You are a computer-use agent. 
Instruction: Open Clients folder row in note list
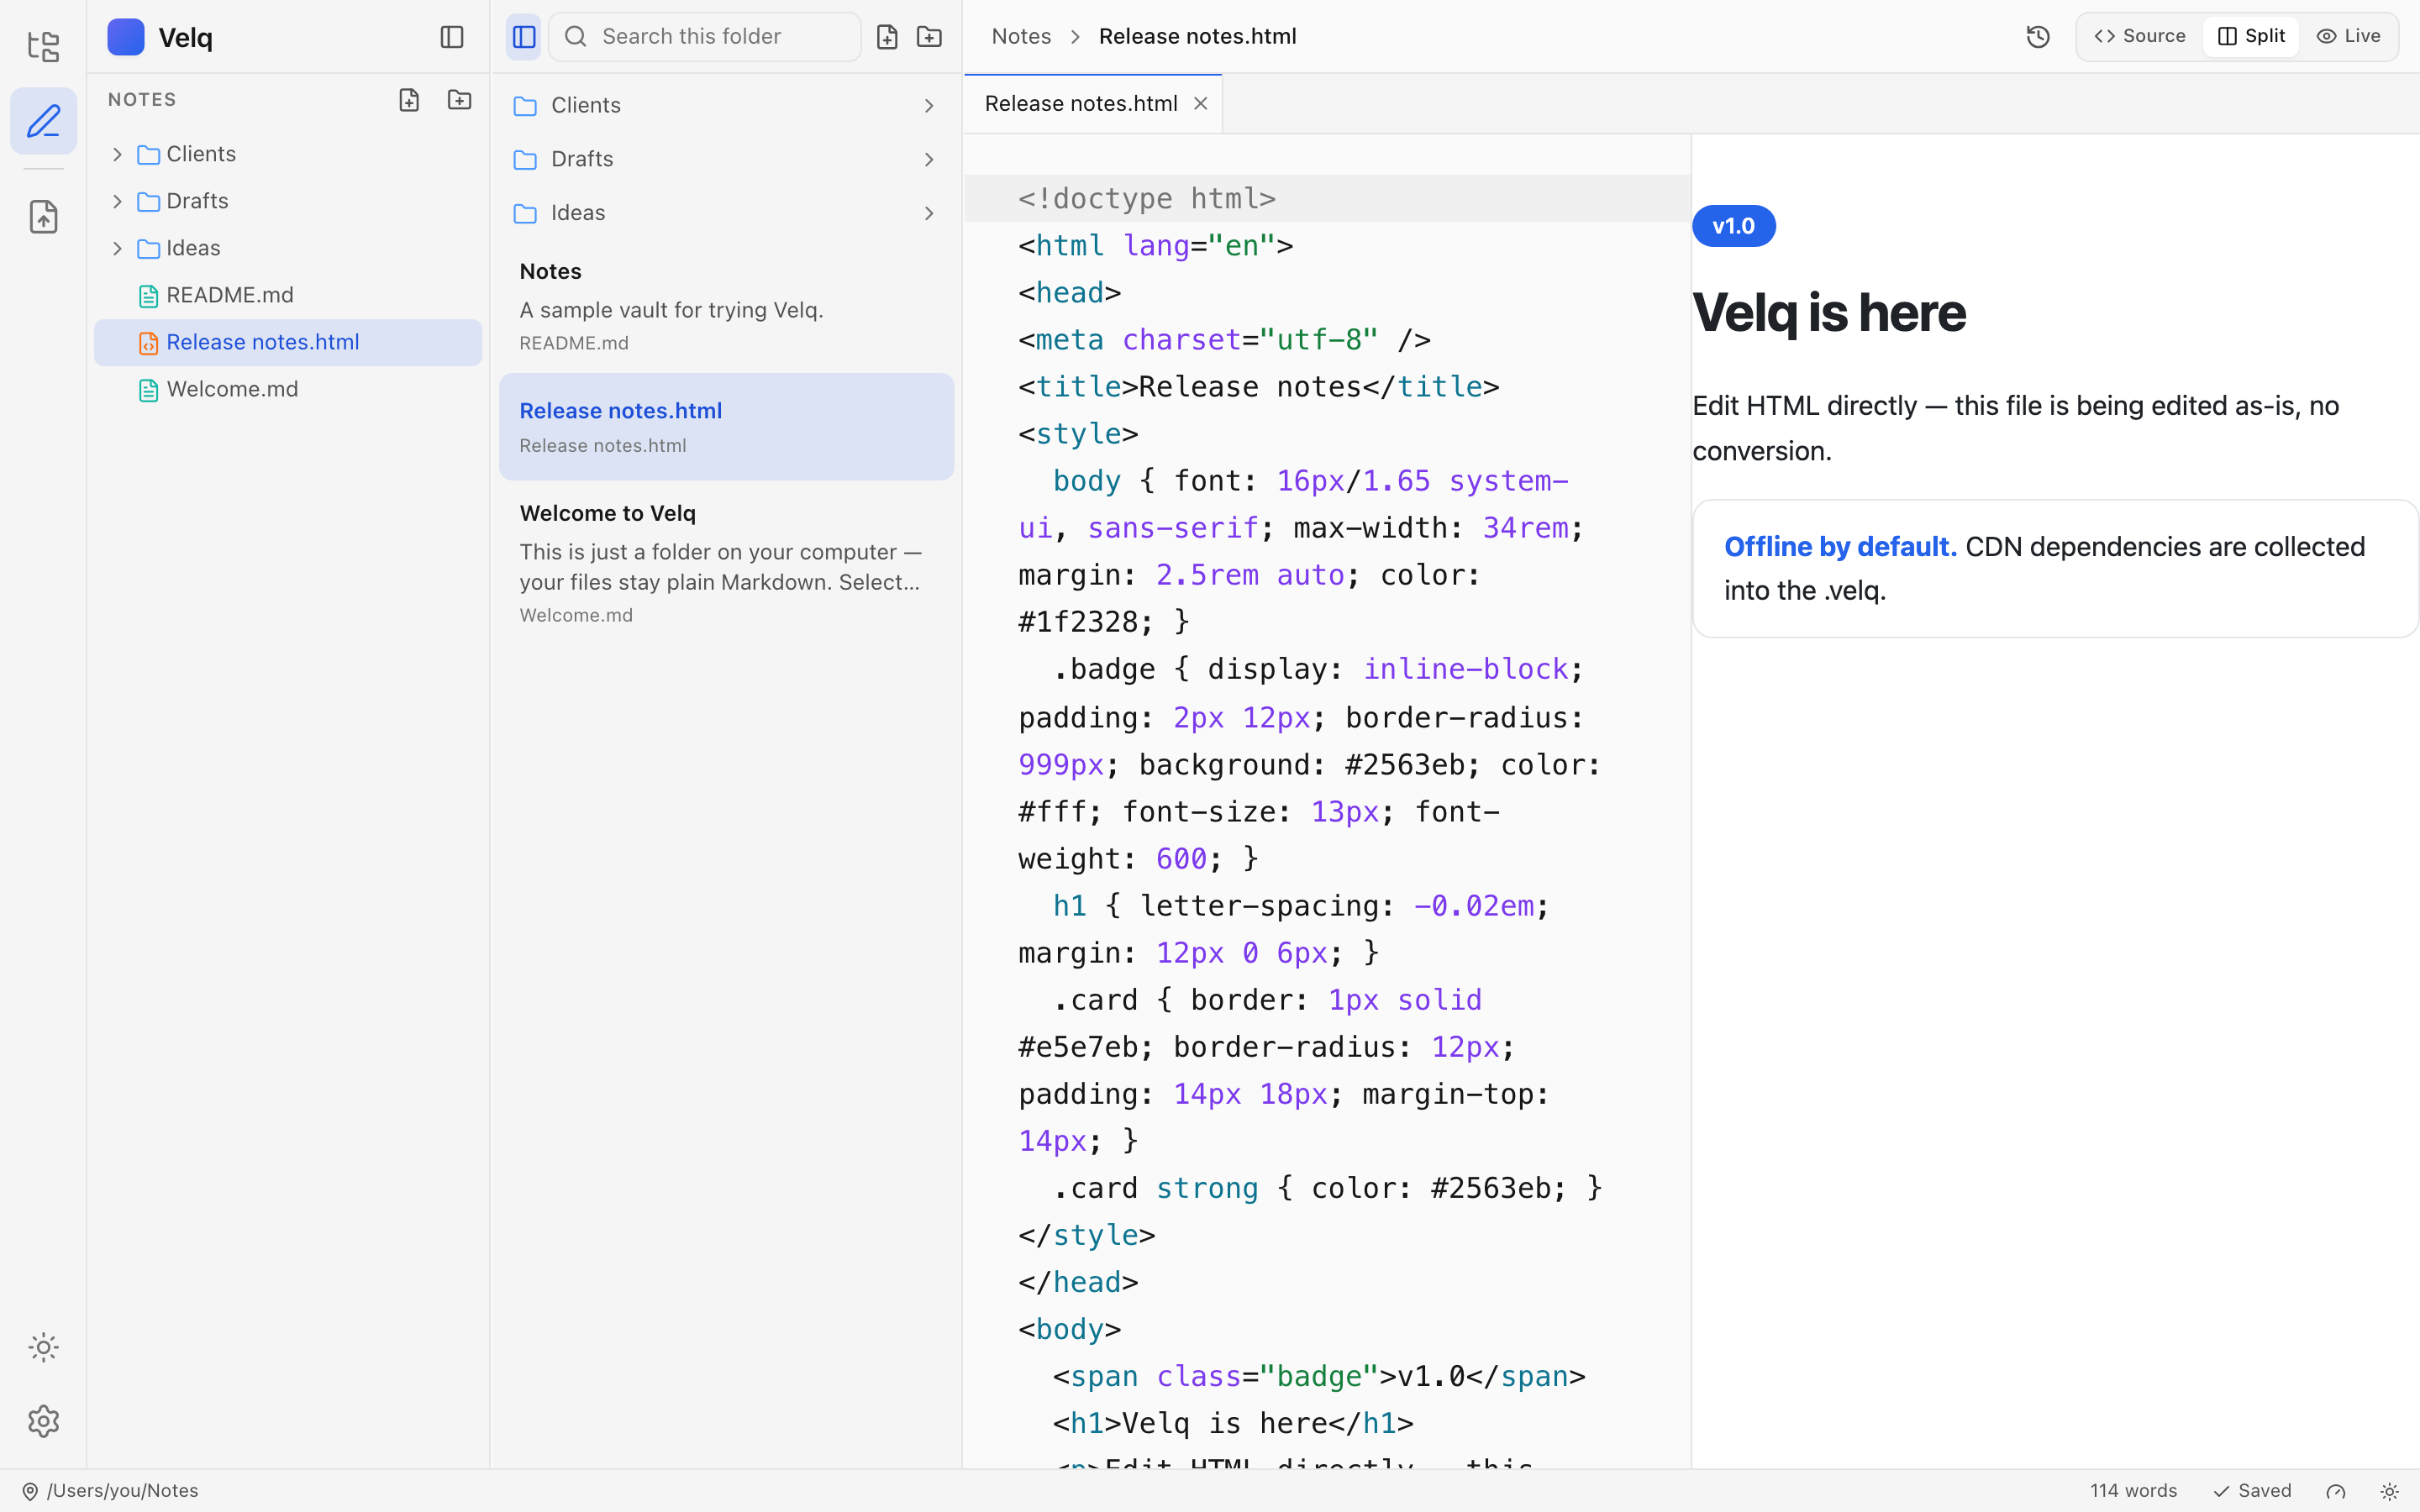pyautogui.click(x=726, y=105)
